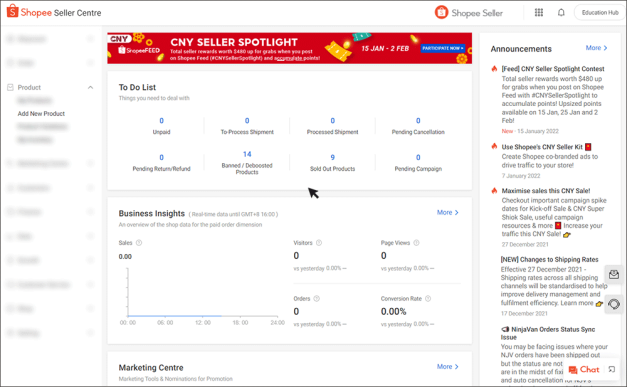Click Participate Now on the banner
Viewport: 628px width, 388px height.
pos(443,48)
